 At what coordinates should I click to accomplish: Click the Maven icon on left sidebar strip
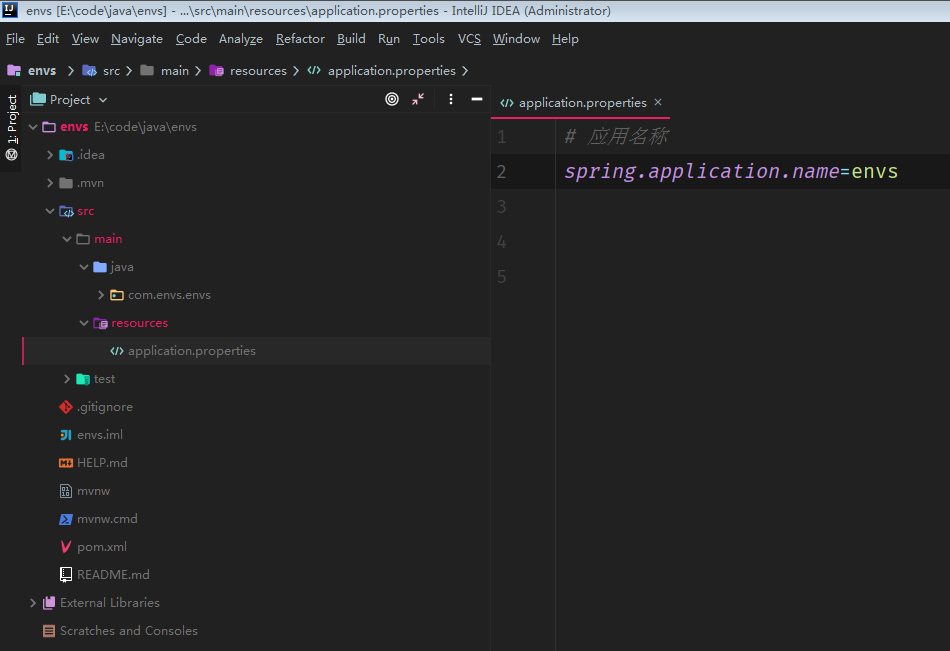pyautogui.click(x=12, y=155)
